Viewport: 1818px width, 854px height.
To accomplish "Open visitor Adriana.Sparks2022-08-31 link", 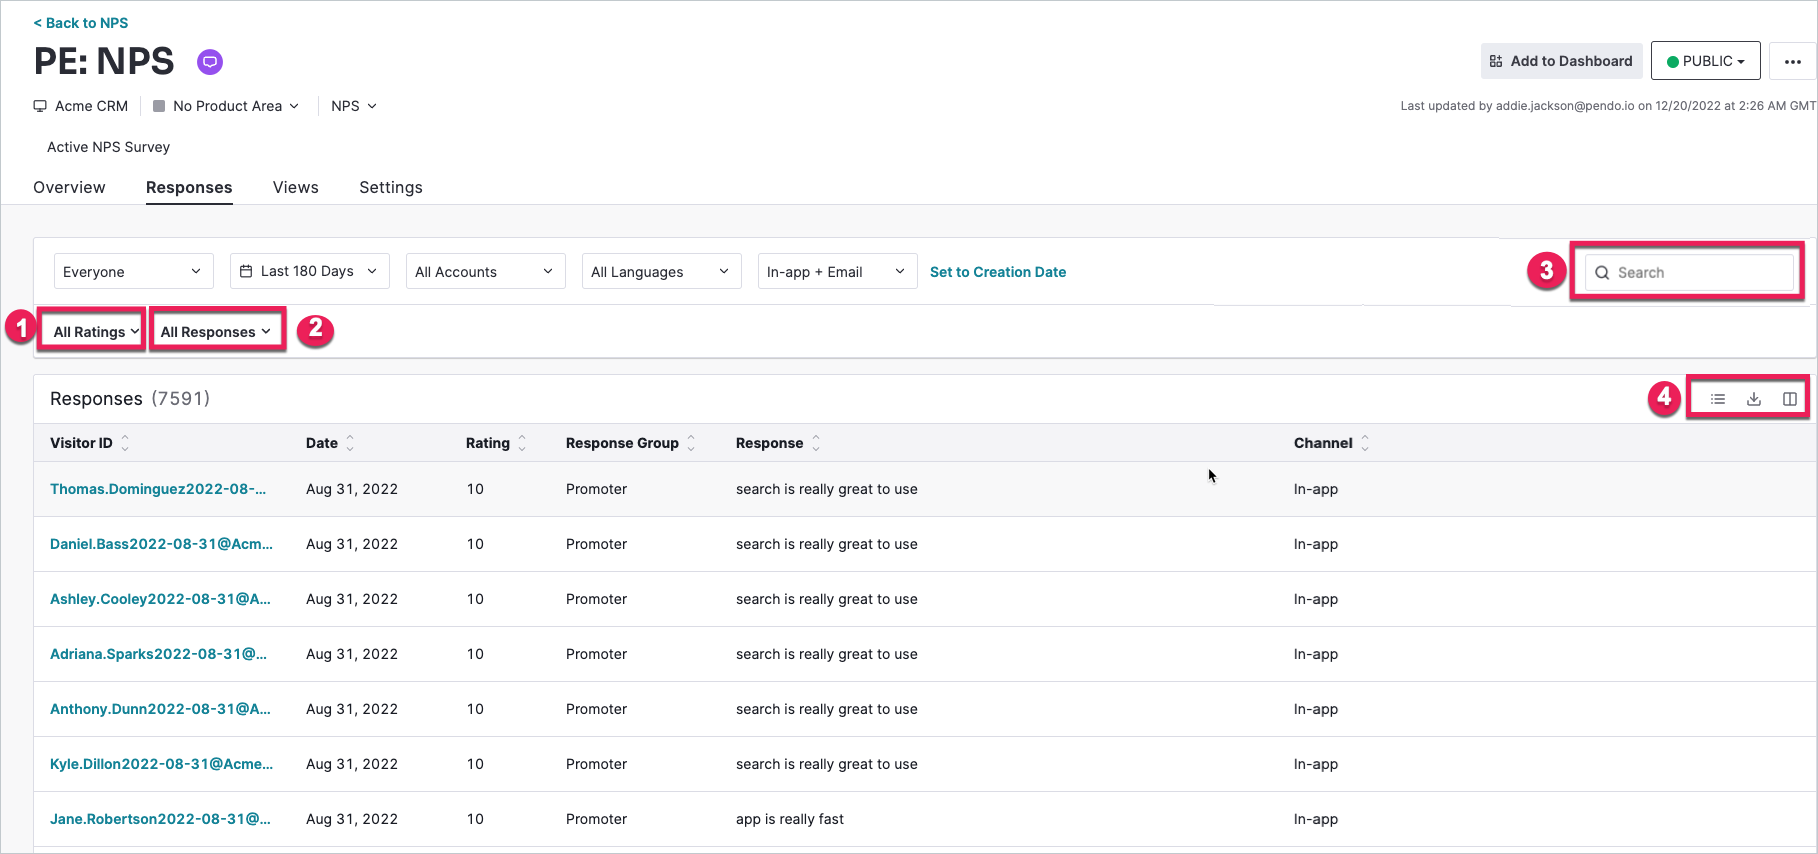I will click(158, 654).
